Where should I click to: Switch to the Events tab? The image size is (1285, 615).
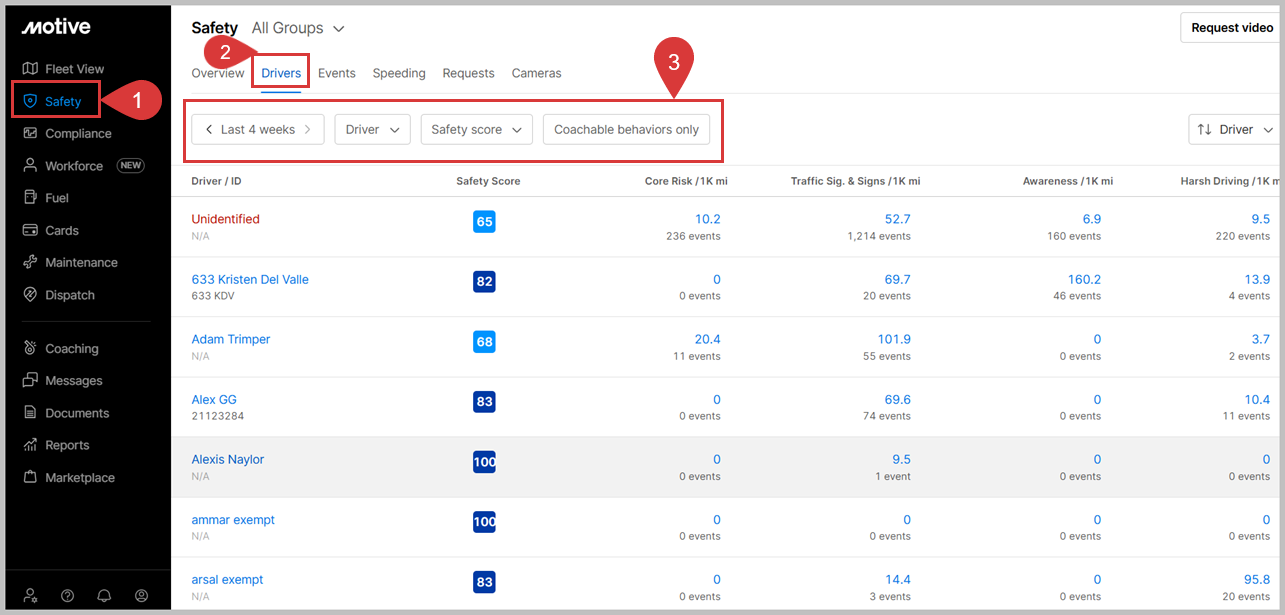[337, 73]
